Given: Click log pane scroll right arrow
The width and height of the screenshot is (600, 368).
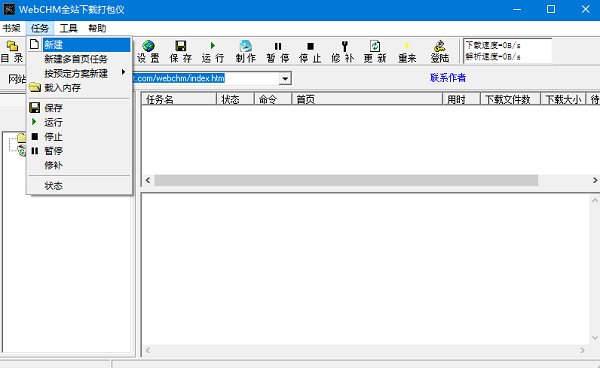Looking at the screenshot, I should pyautogui.click(x=582, y=350).
